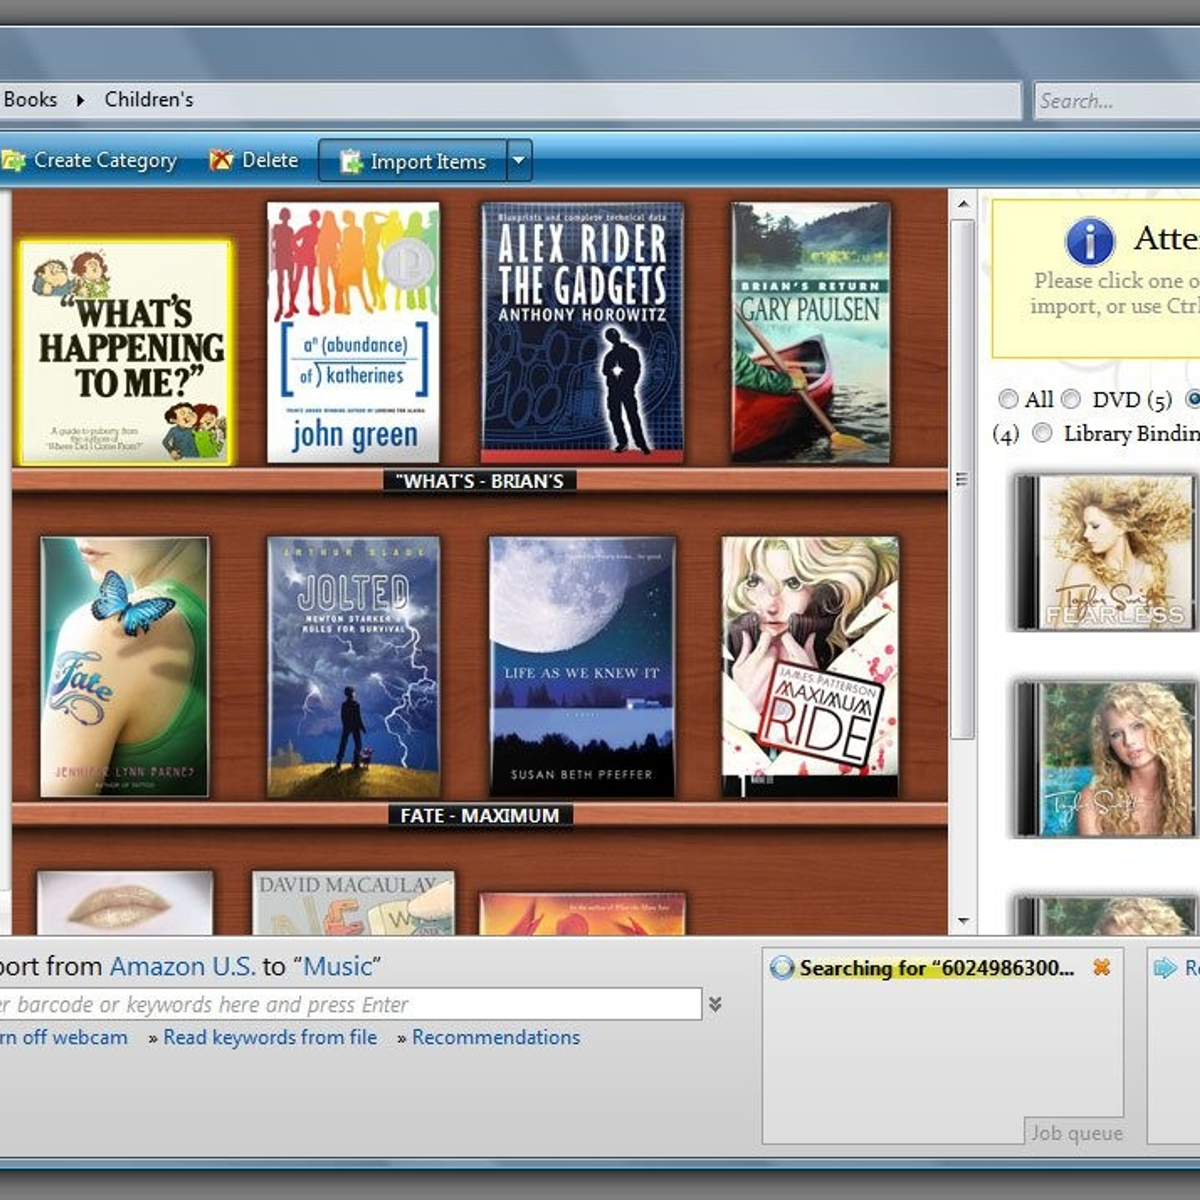This screenshot has width=1200, height=1200.
Task: Select the All radio button
Action: point(1008,399)
